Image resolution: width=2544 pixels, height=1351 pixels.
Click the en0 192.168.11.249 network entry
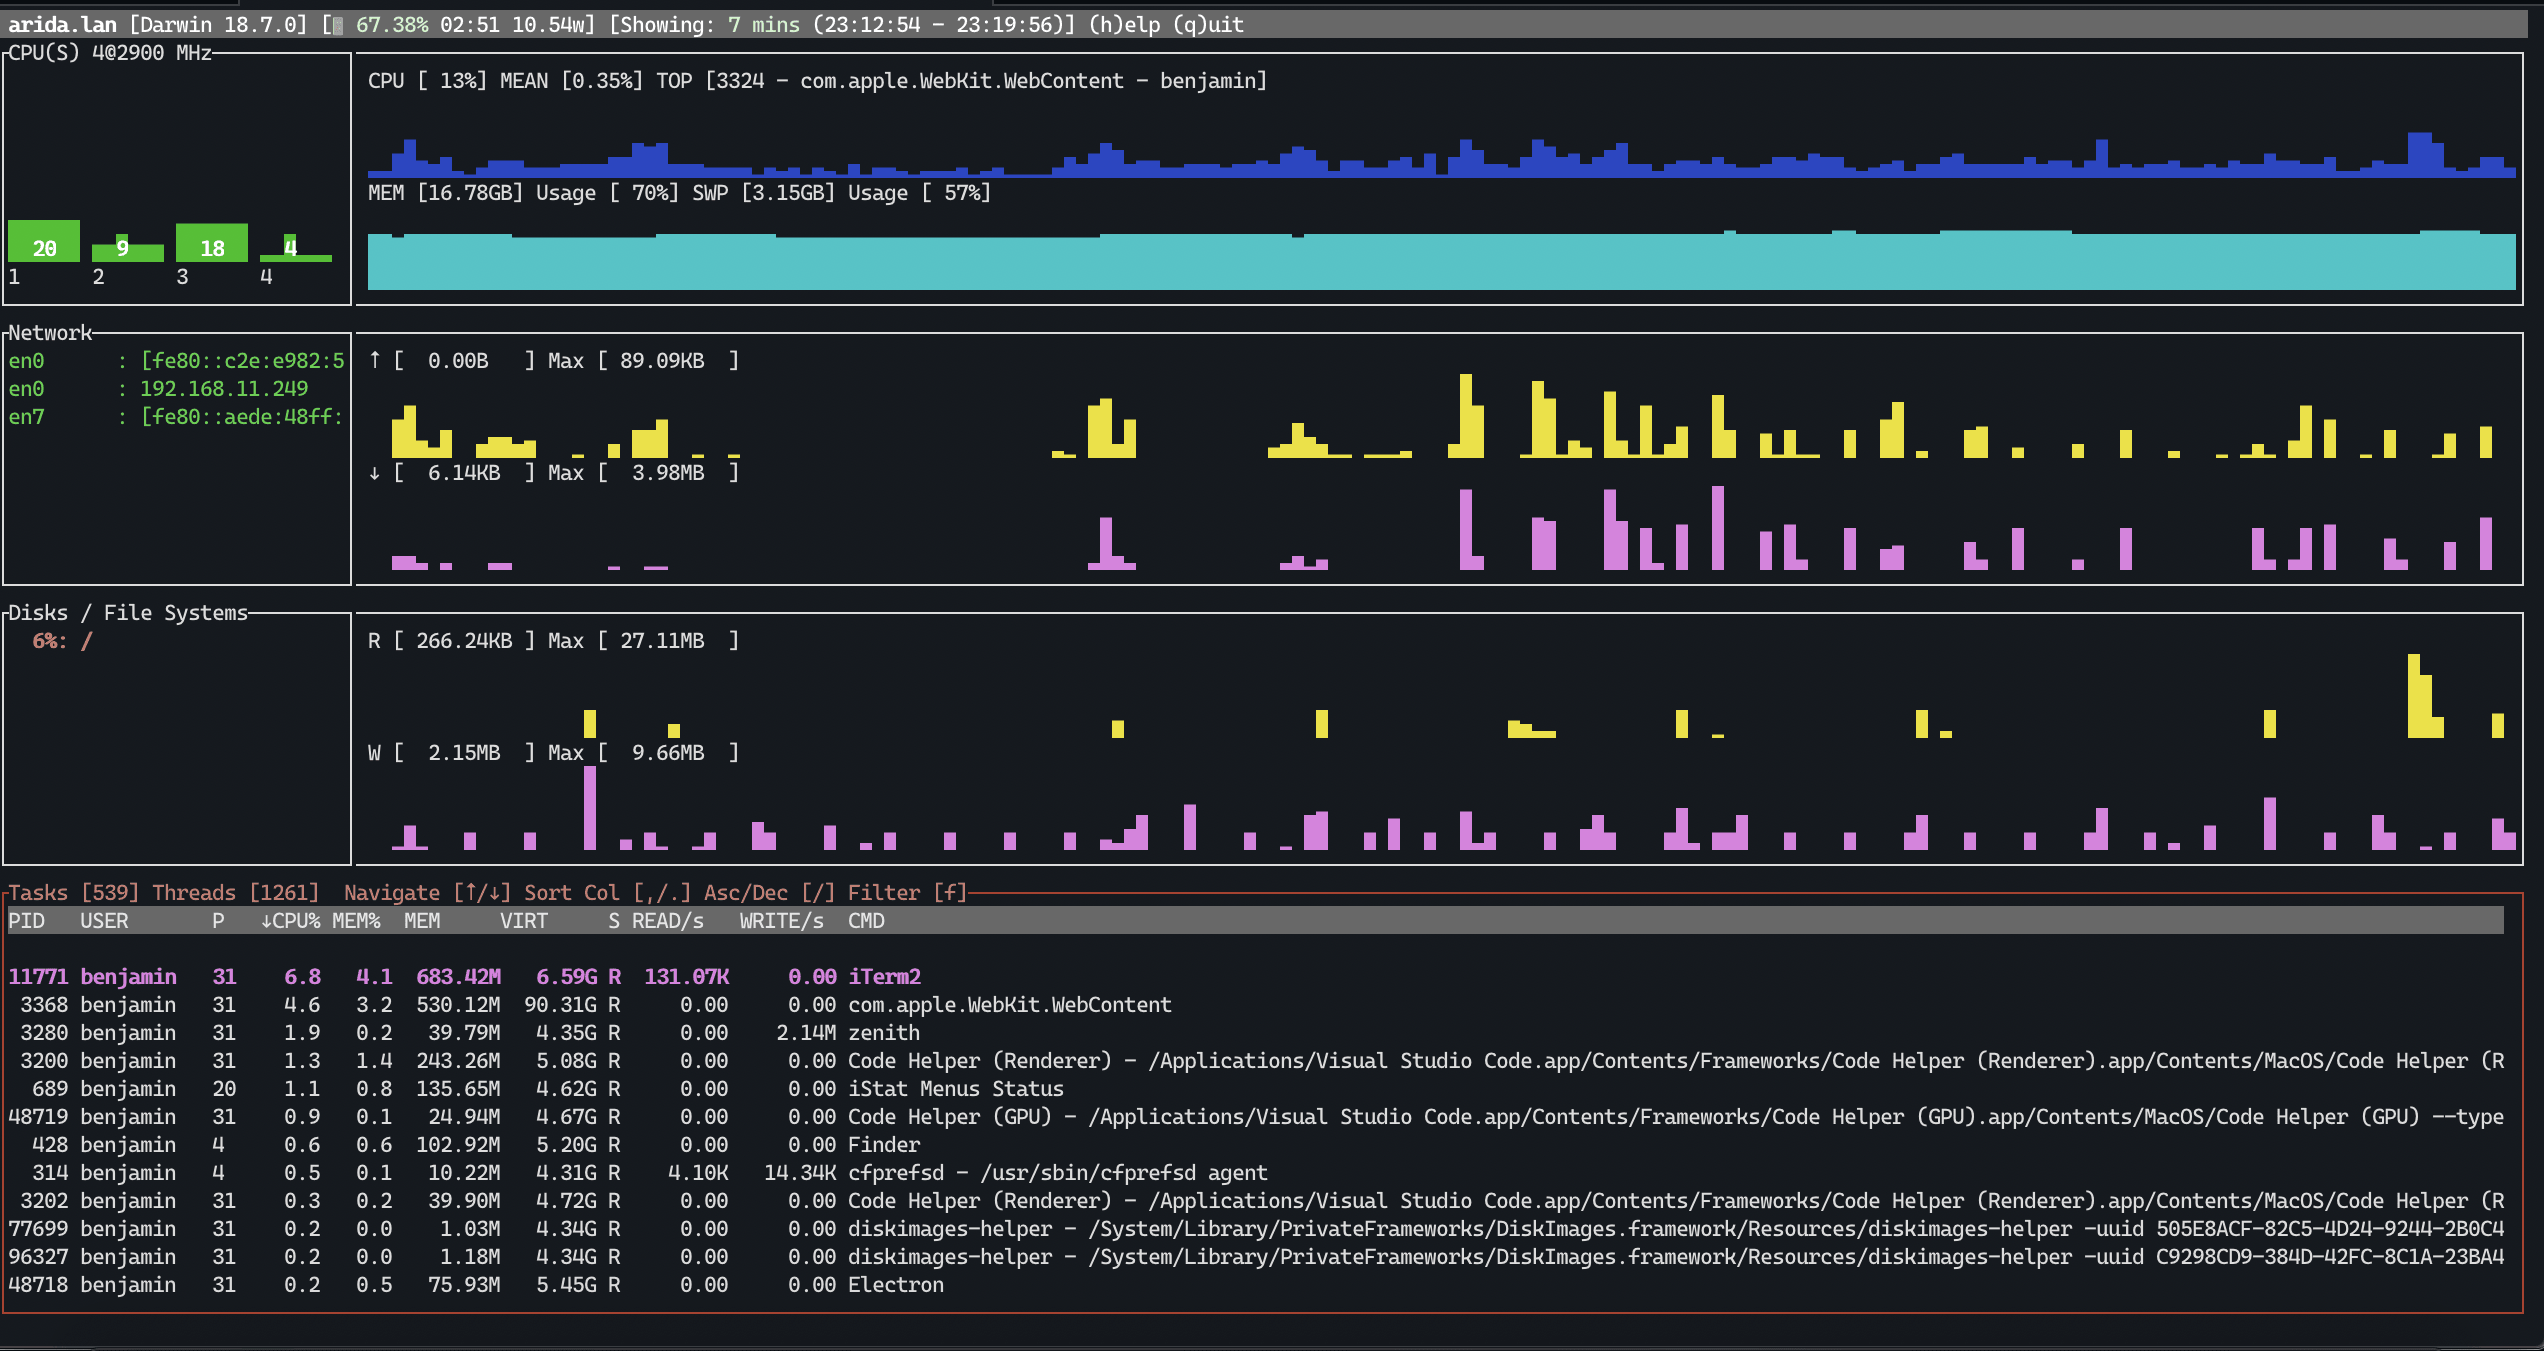[x=159, y=389]
